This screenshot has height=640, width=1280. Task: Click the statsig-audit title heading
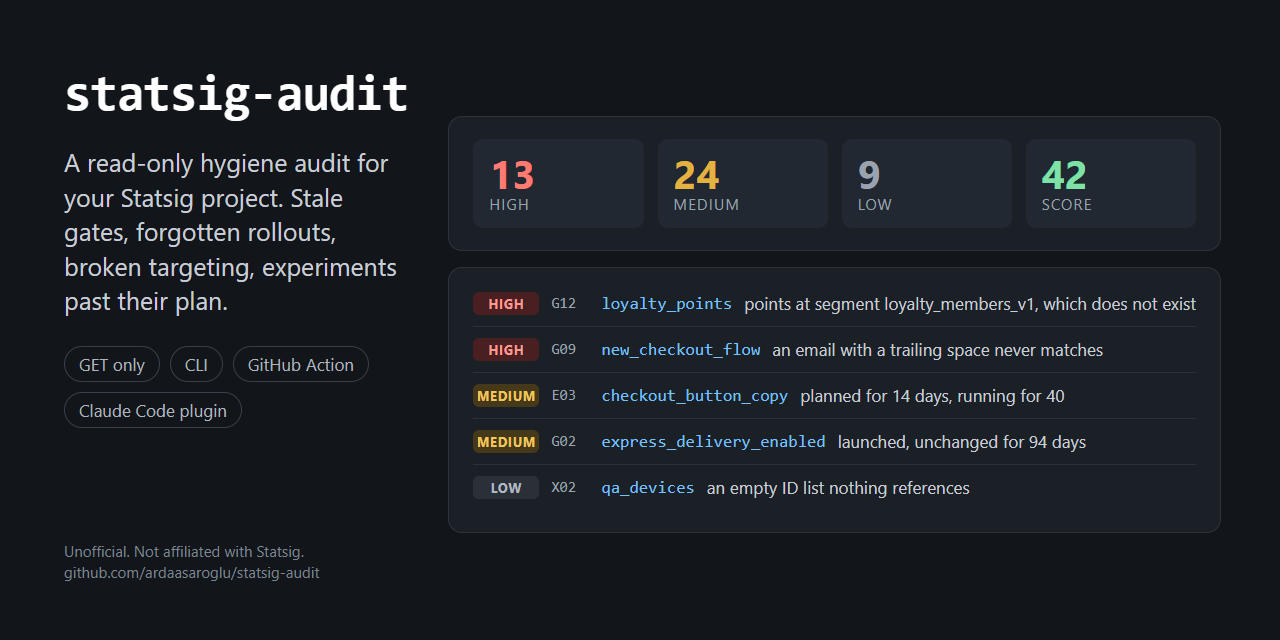pos(236,95)
